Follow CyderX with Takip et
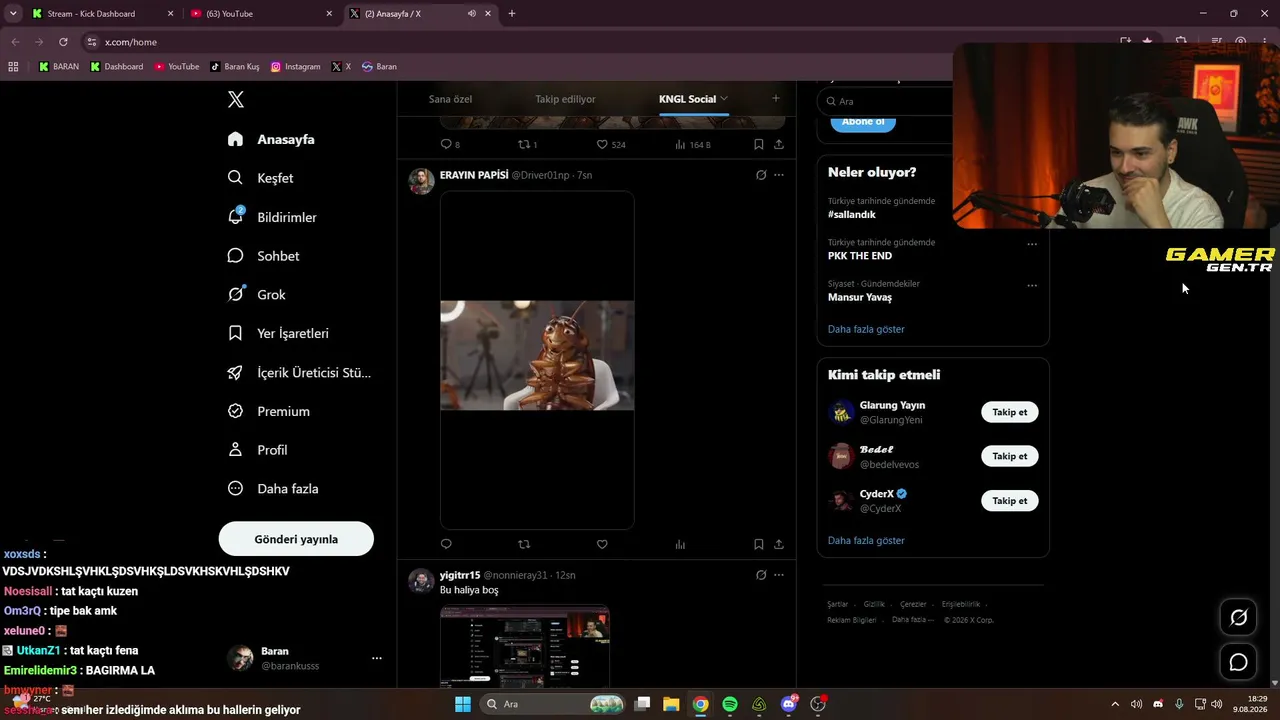This screenshot has width=1280, height=720. point(1010,500)
